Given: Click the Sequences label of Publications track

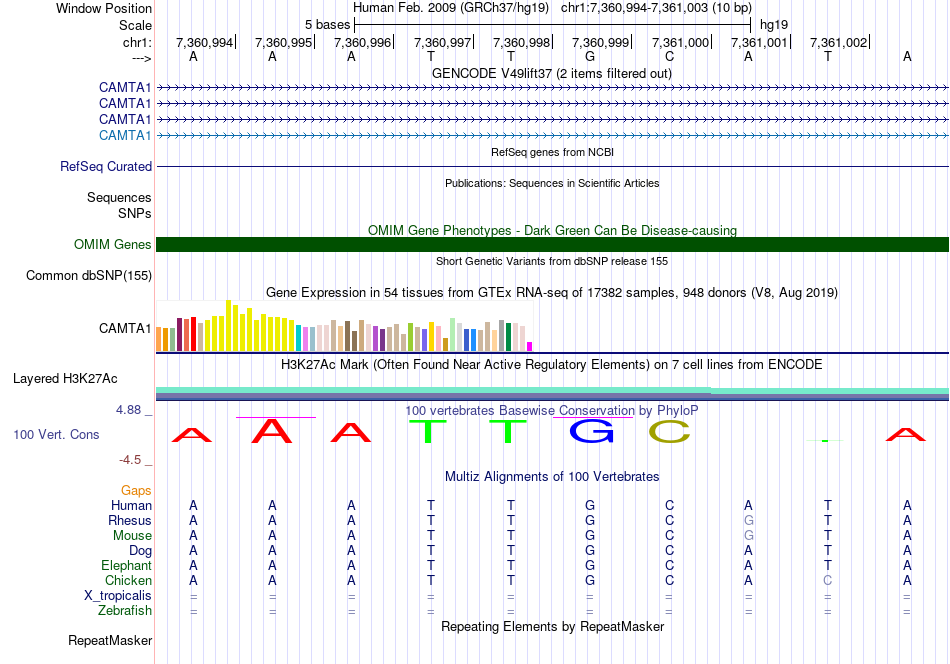Looking at the screenshot, I should (119, 198).
